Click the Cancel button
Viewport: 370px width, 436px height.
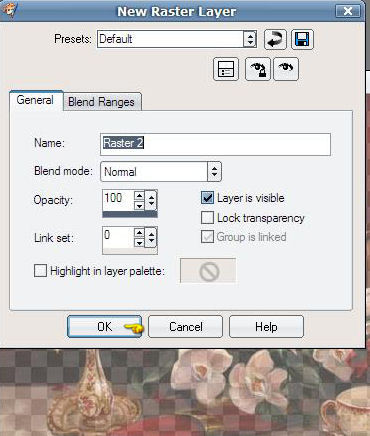tap(186, 327)
